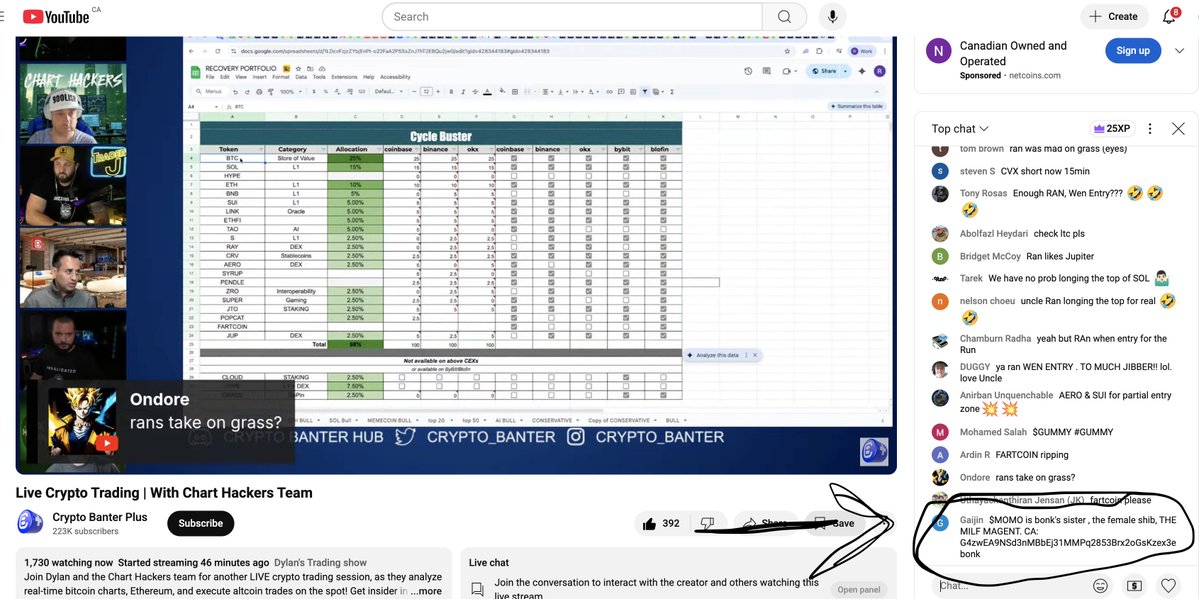Open the Crypto Banter Plus channel avatar
This screenshot has height=599, width=1199.
tap(30, 522)
